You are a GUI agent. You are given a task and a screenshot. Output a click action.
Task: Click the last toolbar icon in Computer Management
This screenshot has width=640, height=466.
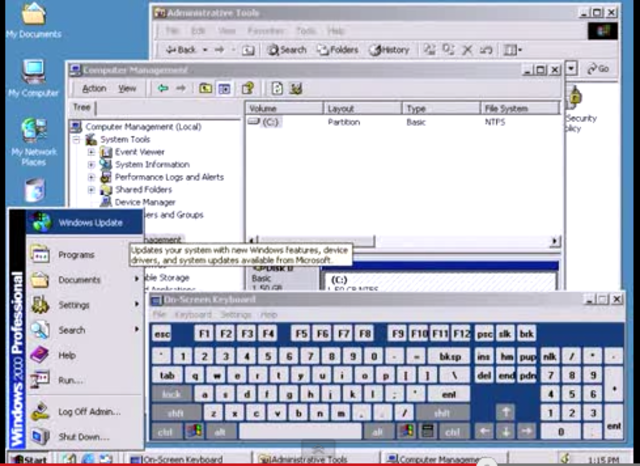[x=296, y=88]
